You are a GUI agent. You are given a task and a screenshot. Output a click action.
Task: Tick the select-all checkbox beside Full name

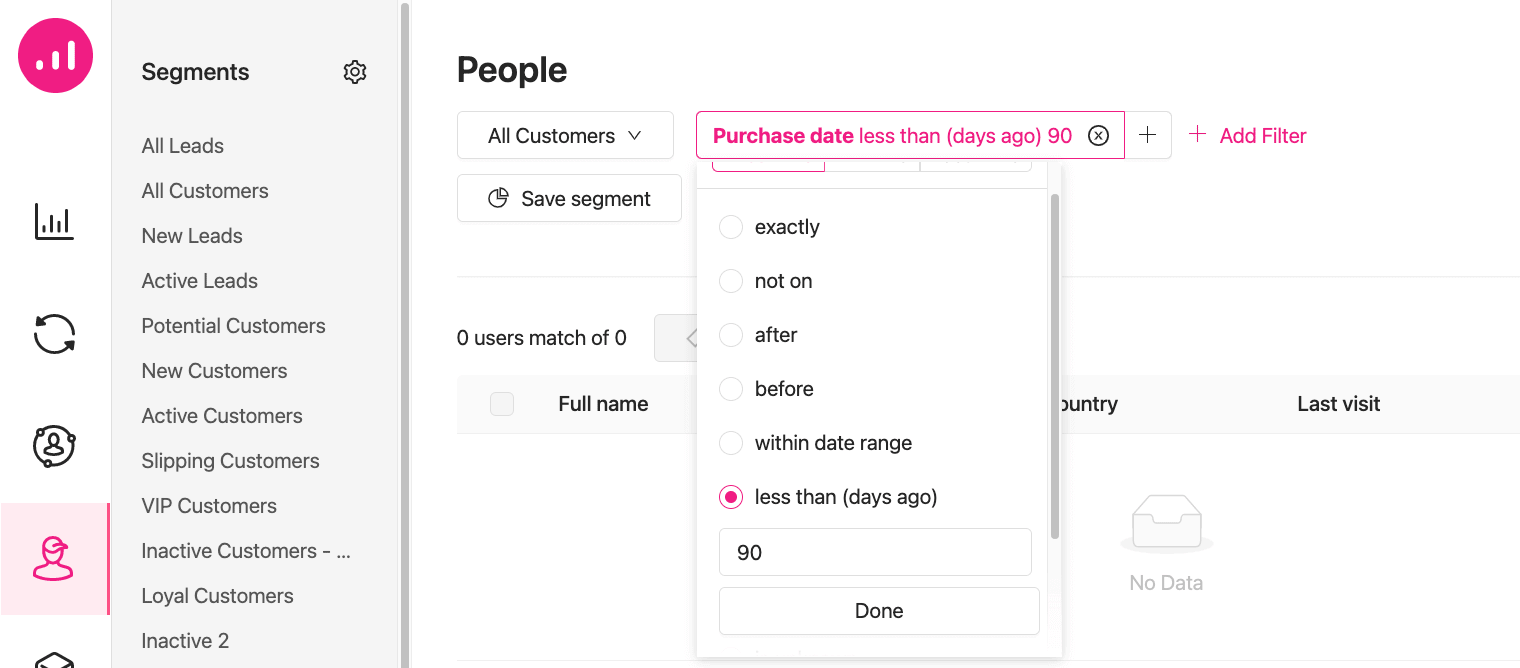[502, 404]
